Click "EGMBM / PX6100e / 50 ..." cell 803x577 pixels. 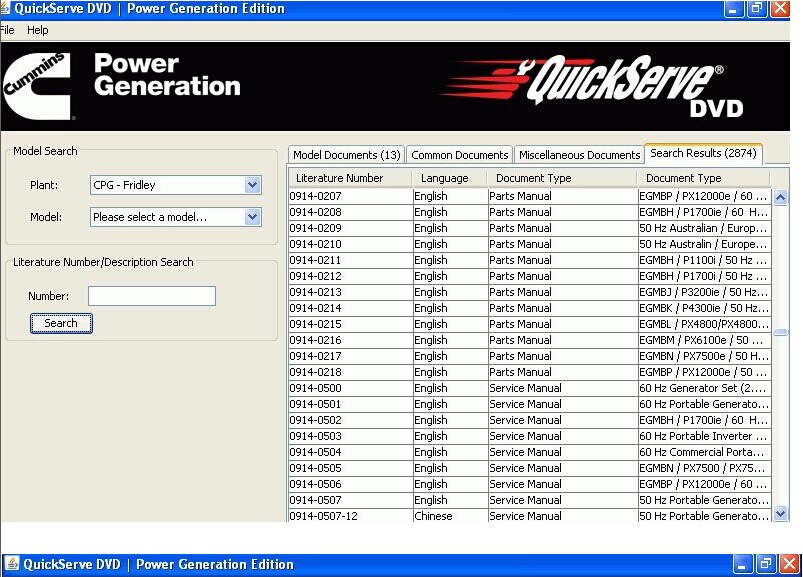tap(704, 340)
